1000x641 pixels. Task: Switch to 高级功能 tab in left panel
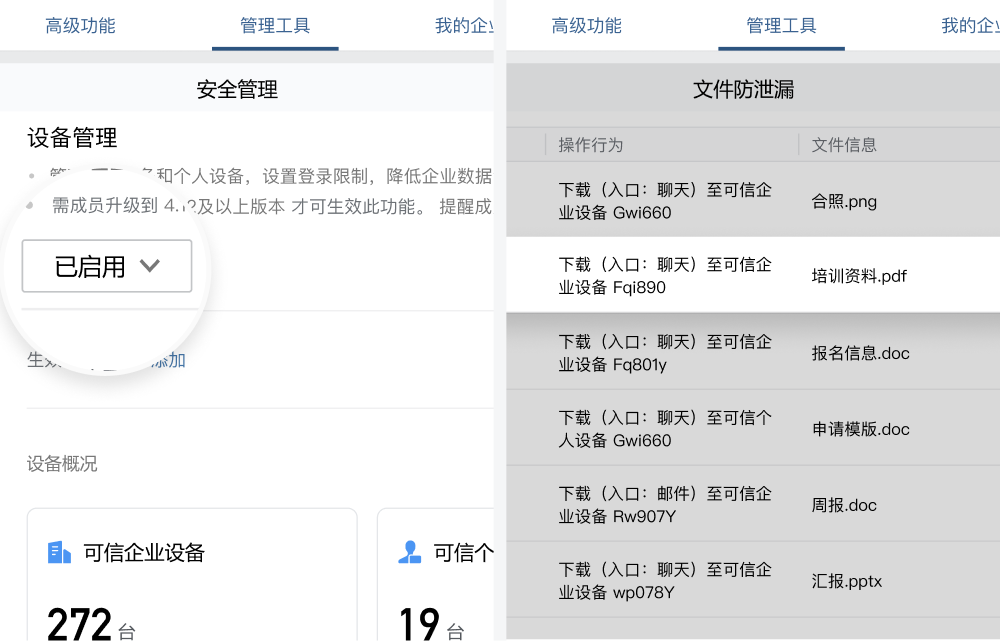pyautogui.click(x=80, y=26)
